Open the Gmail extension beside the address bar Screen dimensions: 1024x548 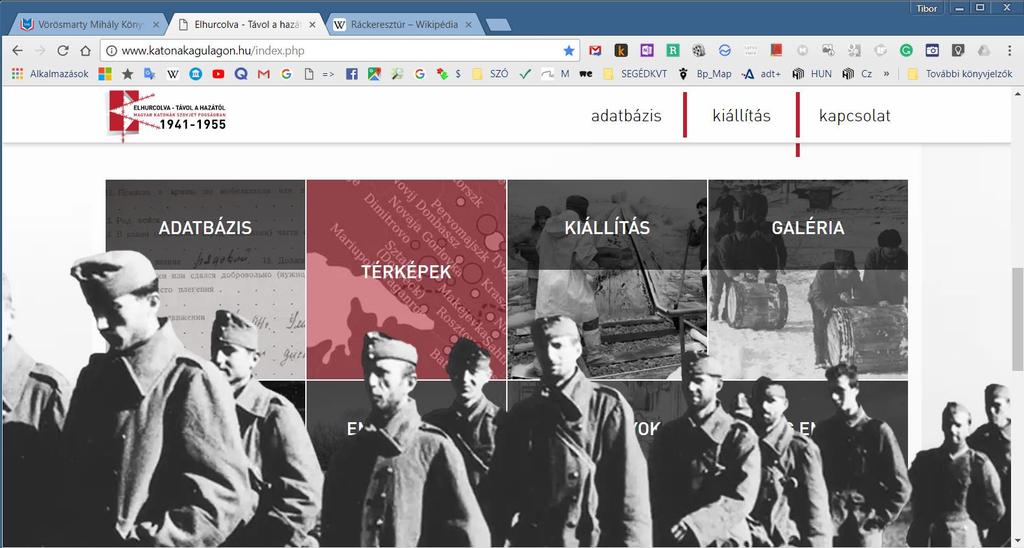(595, 50)
